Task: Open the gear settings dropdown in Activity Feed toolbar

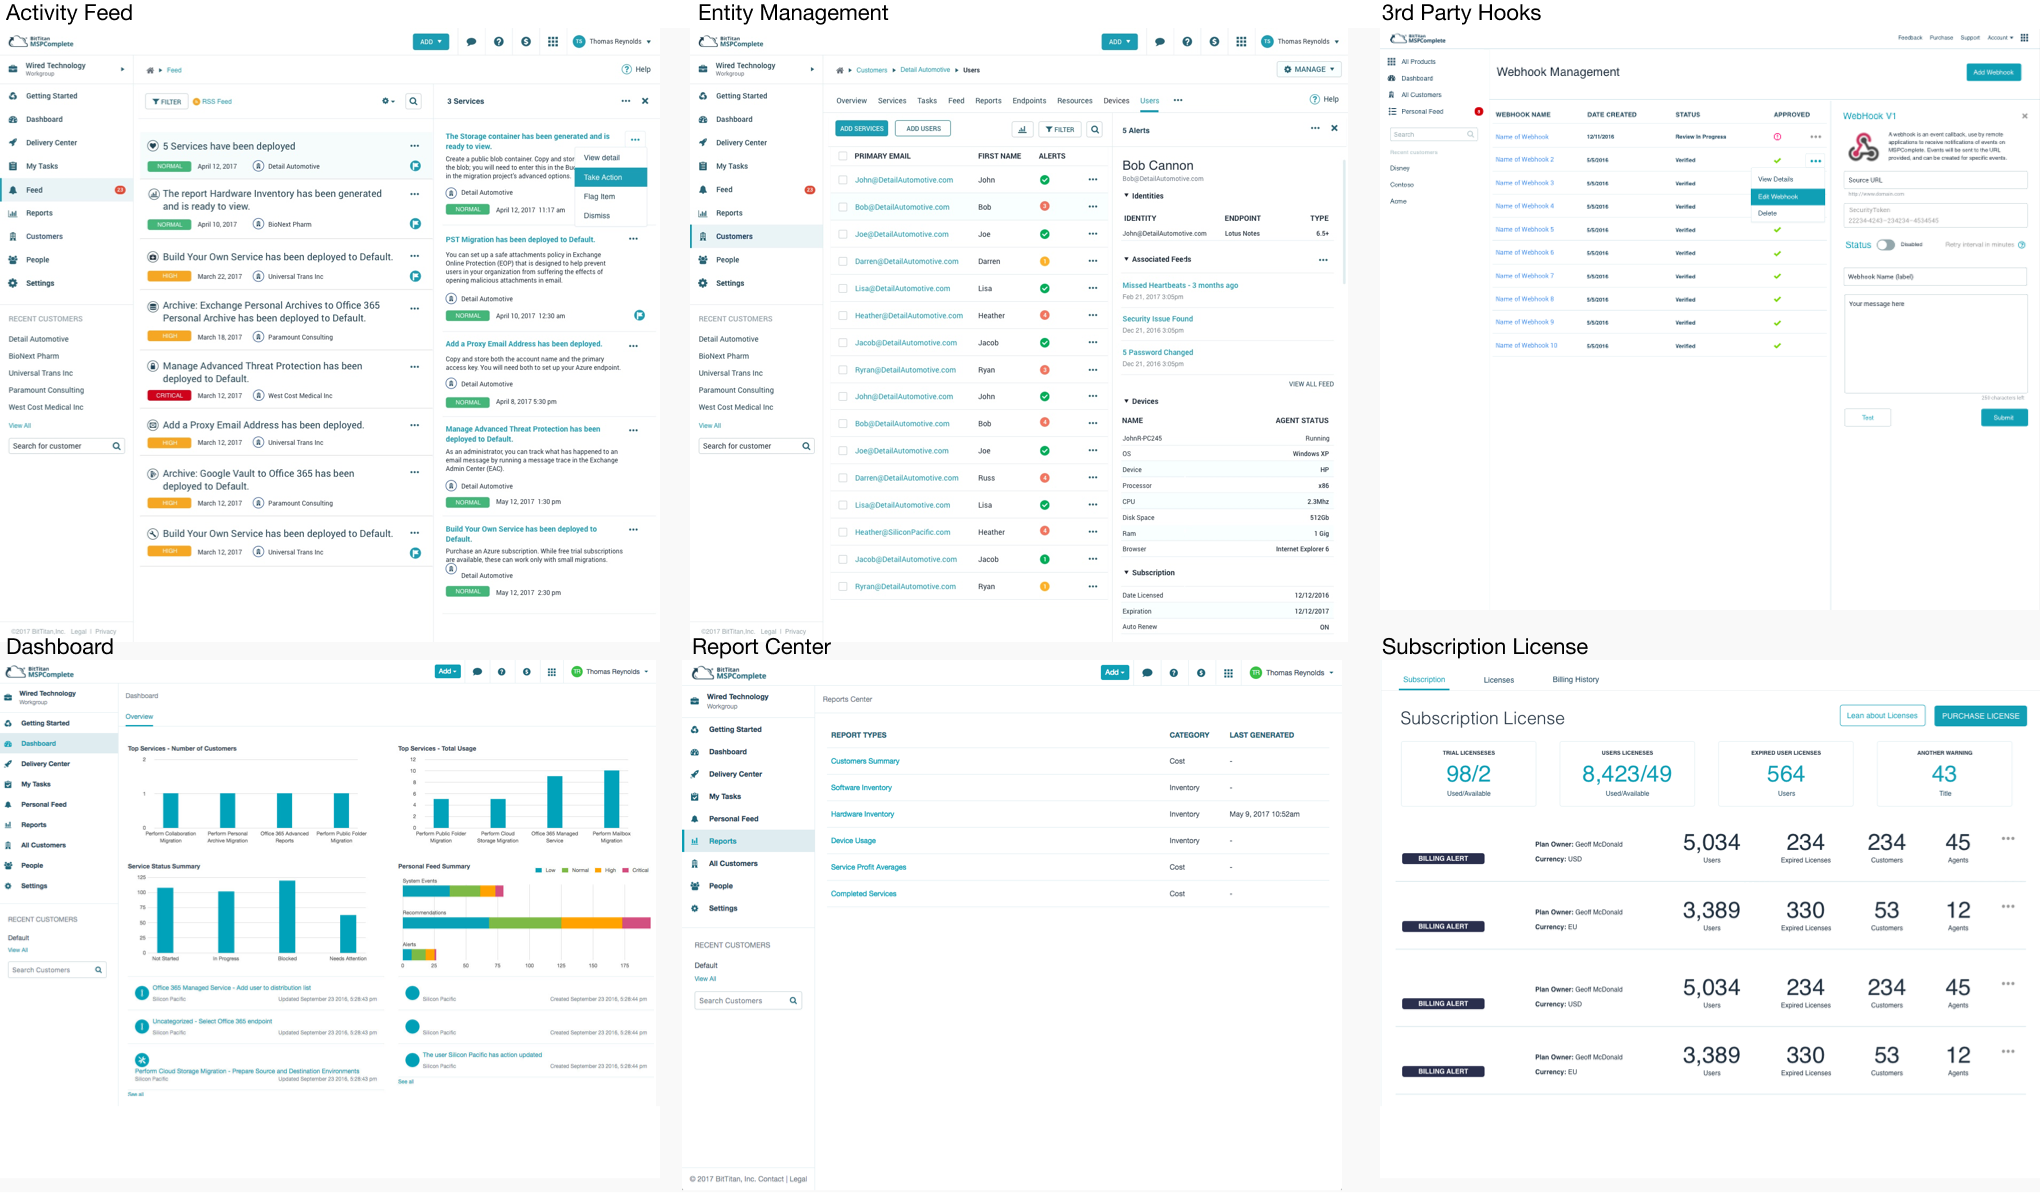Action: pyautogui.click(x=388, y=101)
